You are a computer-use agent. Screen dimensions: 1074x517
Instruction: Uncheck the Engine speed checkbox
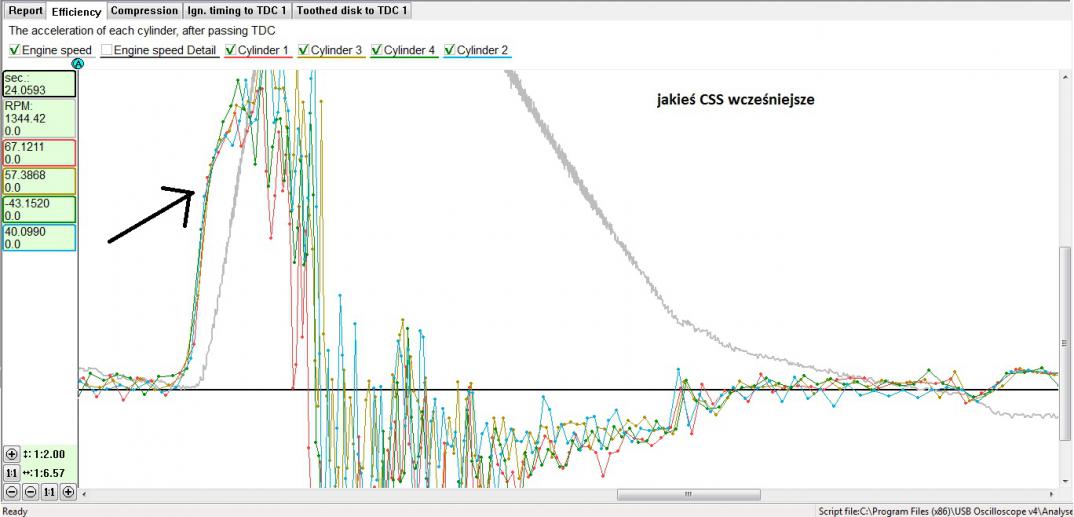point(15,50)
